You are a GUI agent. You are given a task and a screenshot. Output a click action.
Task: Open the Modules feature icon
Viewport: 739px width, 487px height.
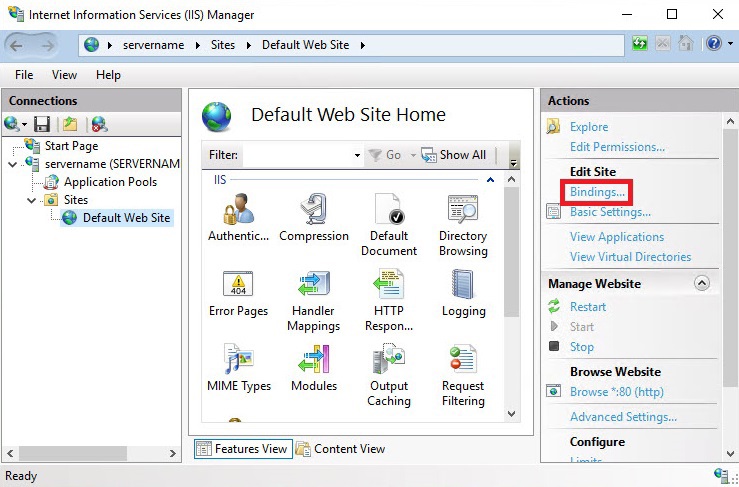click(314, 358)
